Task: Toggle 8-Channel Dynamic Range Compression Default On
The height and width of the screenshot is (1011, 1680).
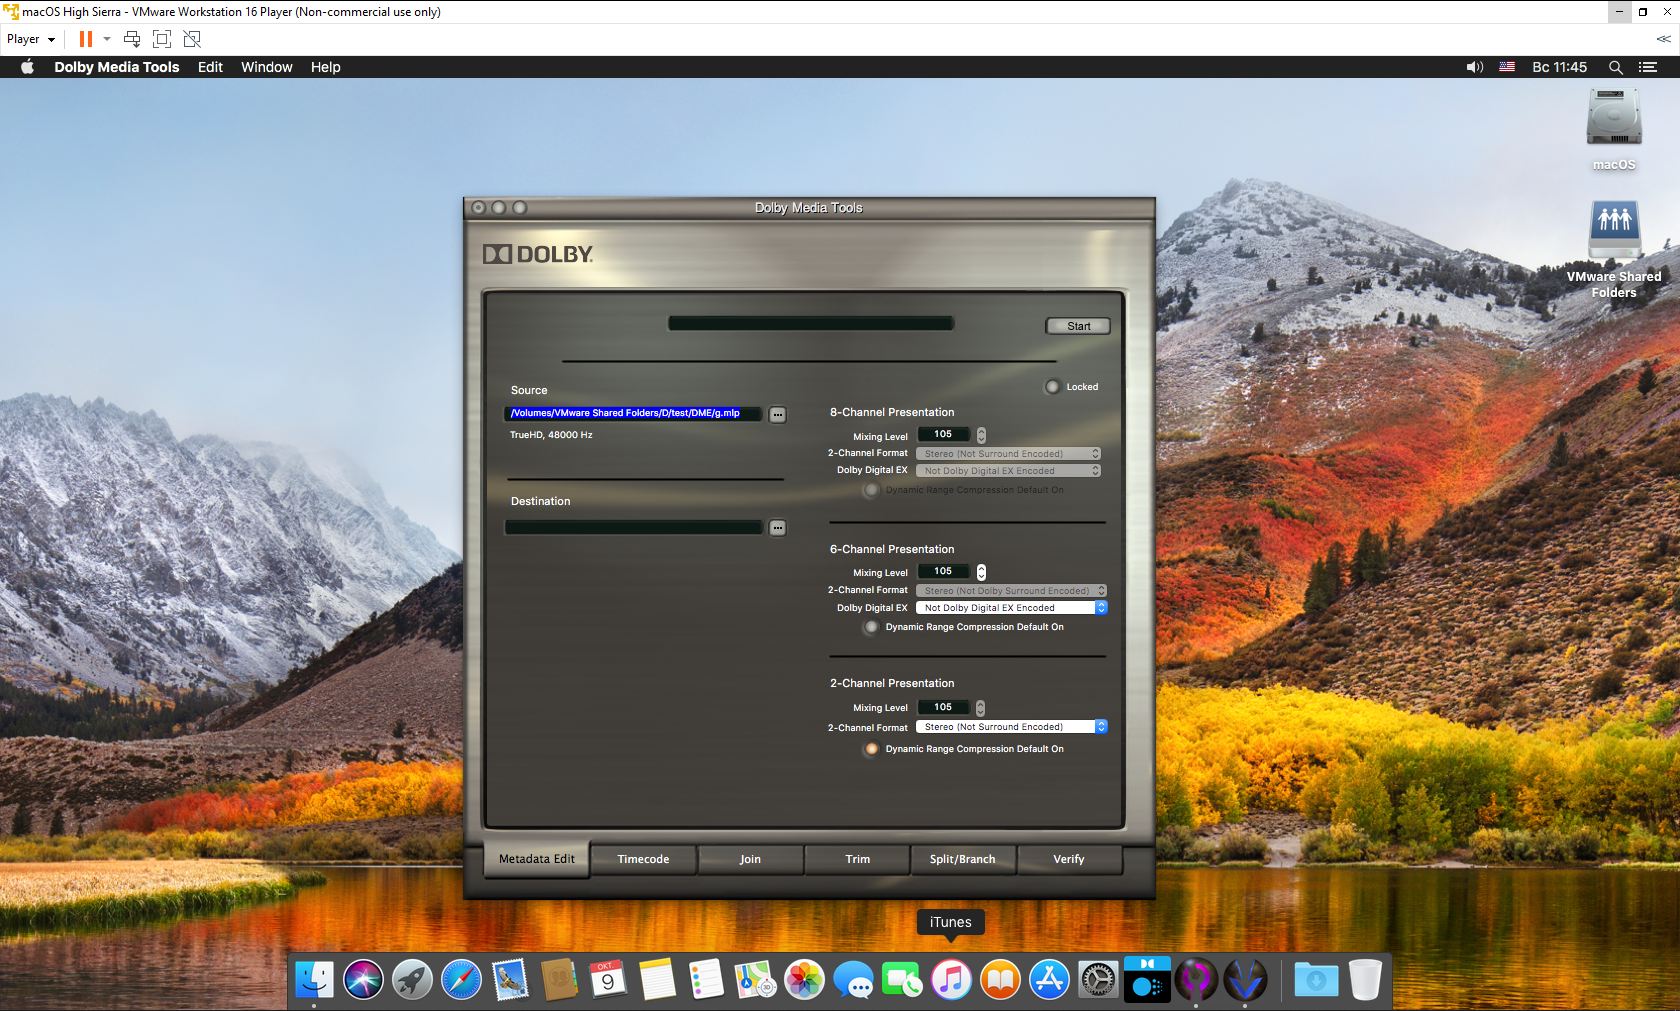Action: click(x=871, y=490)
